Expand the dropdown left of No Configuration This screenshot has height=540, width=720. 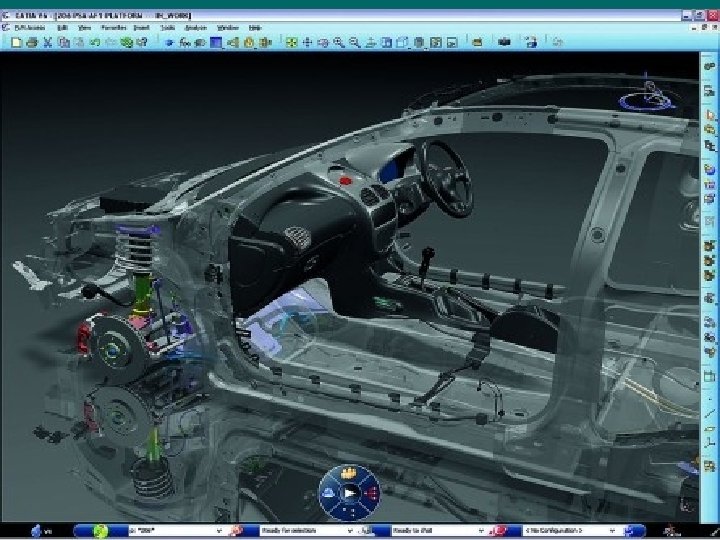pos(481,531)
